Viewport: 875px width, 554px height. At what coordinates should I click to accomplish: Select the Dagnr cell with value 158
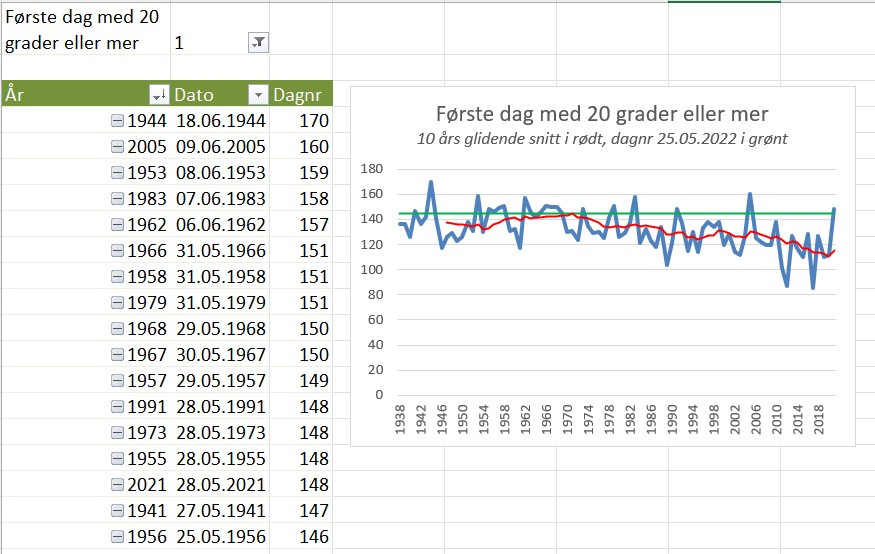(301, 199)
